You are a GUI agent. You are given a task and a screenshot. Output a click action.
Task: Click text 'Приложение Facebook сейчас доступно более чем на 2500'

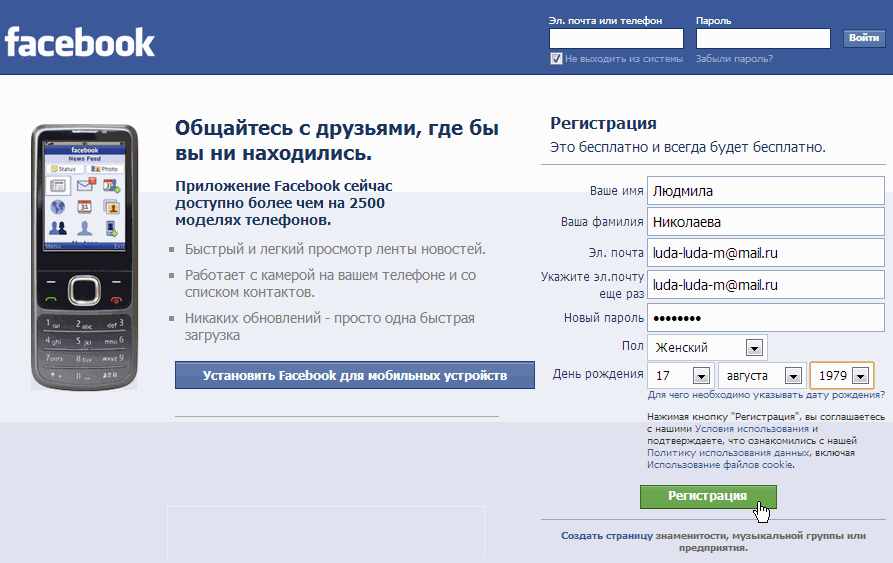[x=284, y=194]
